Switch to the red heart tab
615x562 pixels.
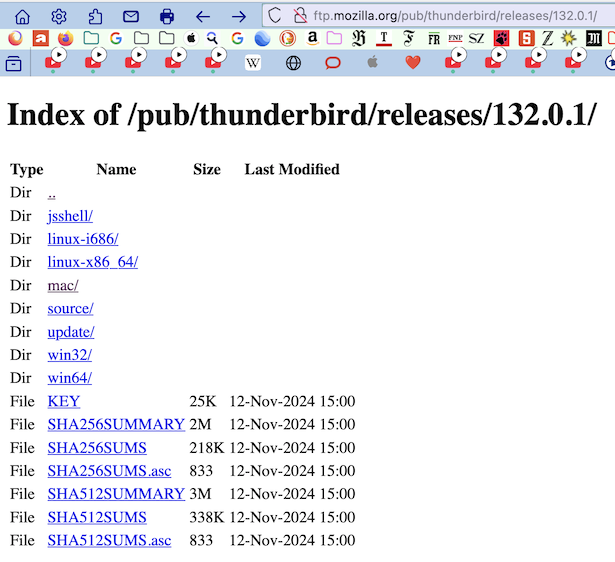click(413, 62)
